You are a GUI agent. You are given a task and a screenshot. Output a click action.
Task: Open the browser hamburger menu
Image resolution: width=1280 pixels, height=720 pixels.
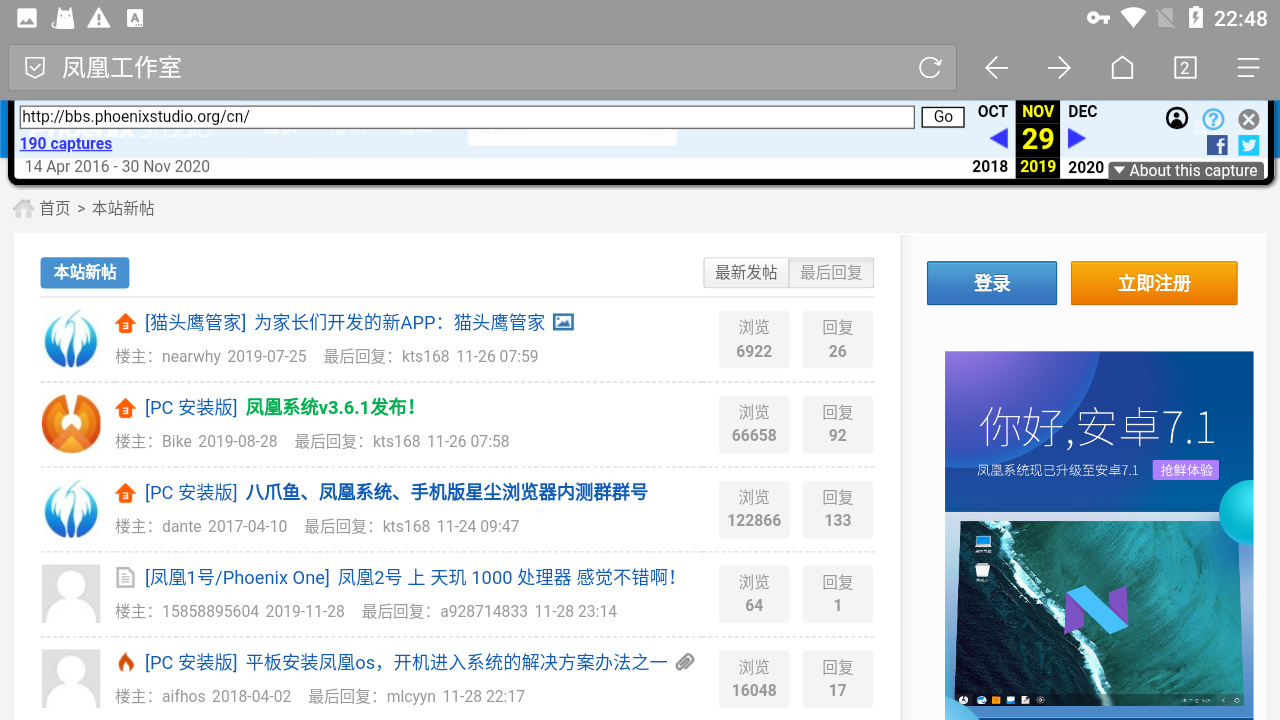(1248, 68)
